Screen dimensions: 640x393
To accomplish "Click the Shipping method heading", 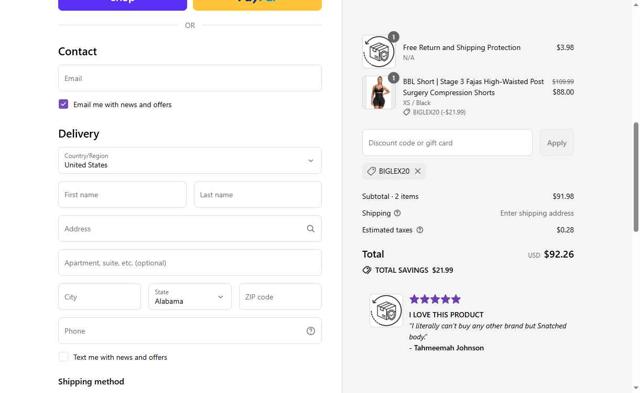I will pos(91,382).
